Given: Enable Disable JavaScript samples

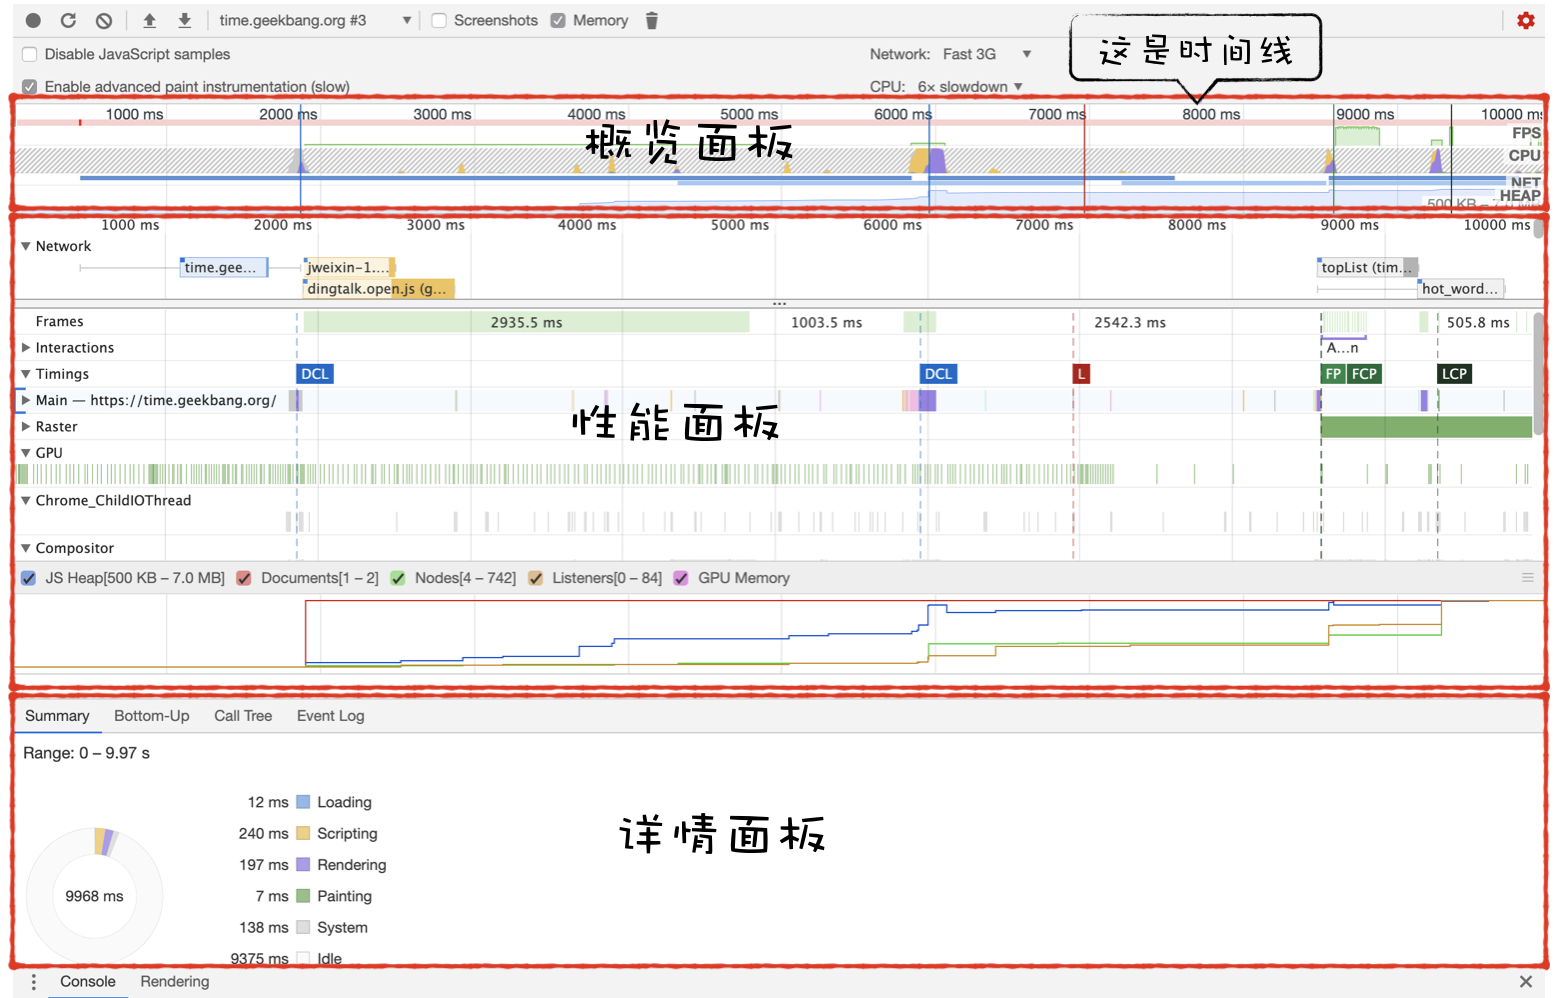Looking at the screenshot, I should pos(29,54).
